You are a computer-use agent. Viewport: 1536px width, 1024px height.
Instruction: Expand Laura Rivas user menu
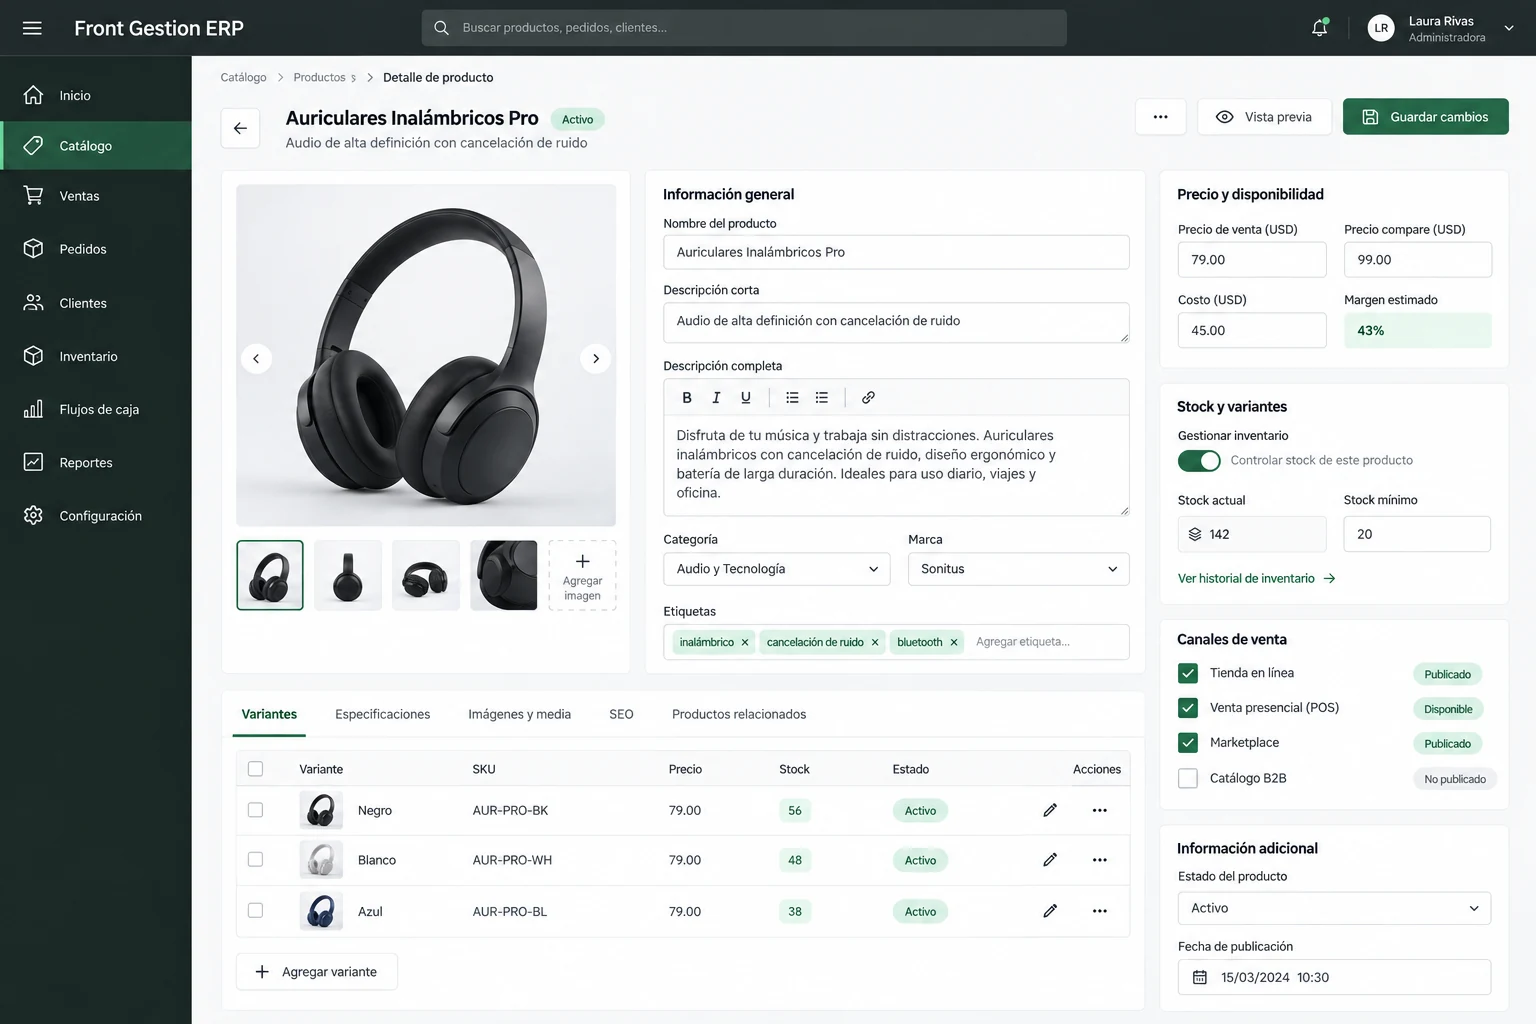pos(1509,28)
